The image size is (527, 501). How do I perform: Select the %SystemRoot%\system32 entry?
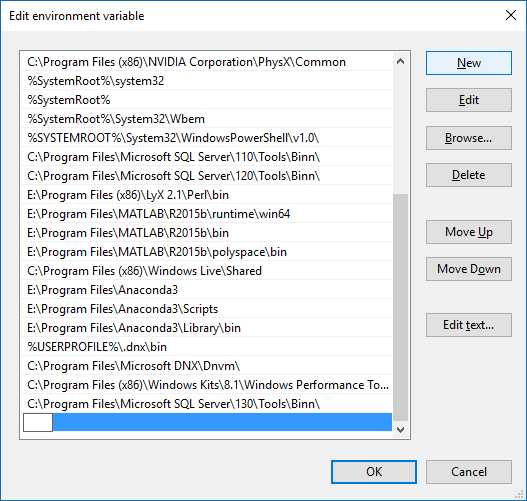(x=207, y=81)
